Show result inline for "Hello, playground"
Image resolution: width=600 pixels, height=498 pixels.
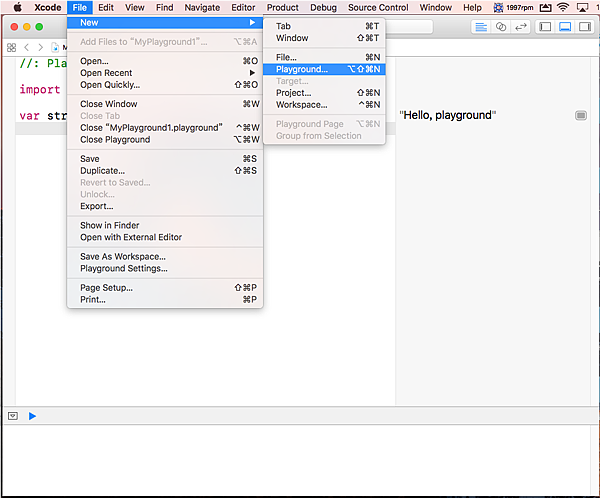click(x=581, y=115)
